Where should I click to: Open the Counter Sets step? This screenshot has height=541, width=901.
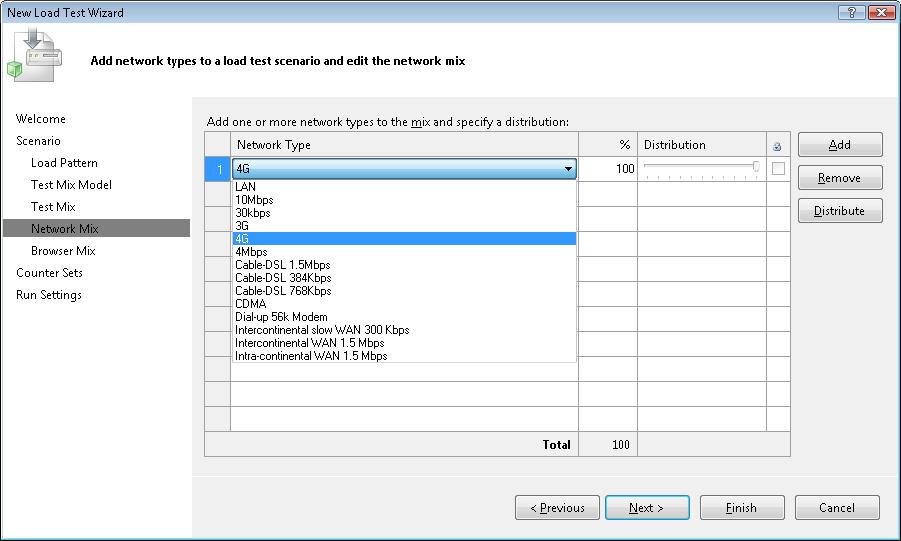pyautogui.click(x=49, y=273)
